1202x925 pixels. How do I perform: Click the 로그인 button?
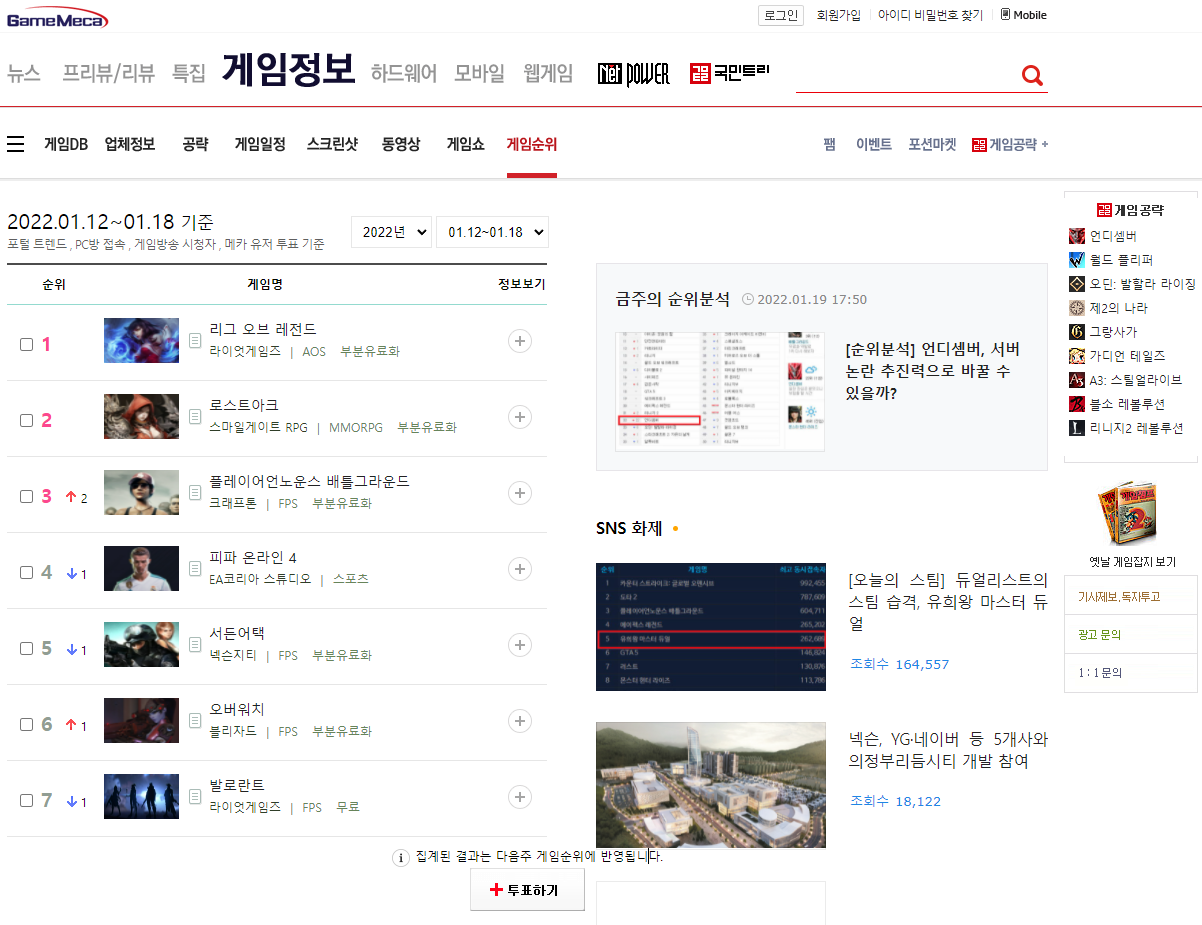(781, 15)
